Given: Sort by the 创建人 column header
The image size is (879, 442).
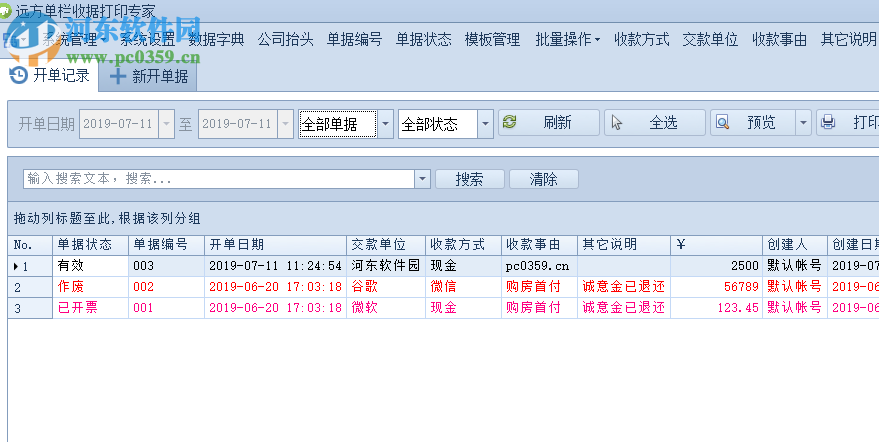Looking at the screenshot, I should [x=795, y=245].
